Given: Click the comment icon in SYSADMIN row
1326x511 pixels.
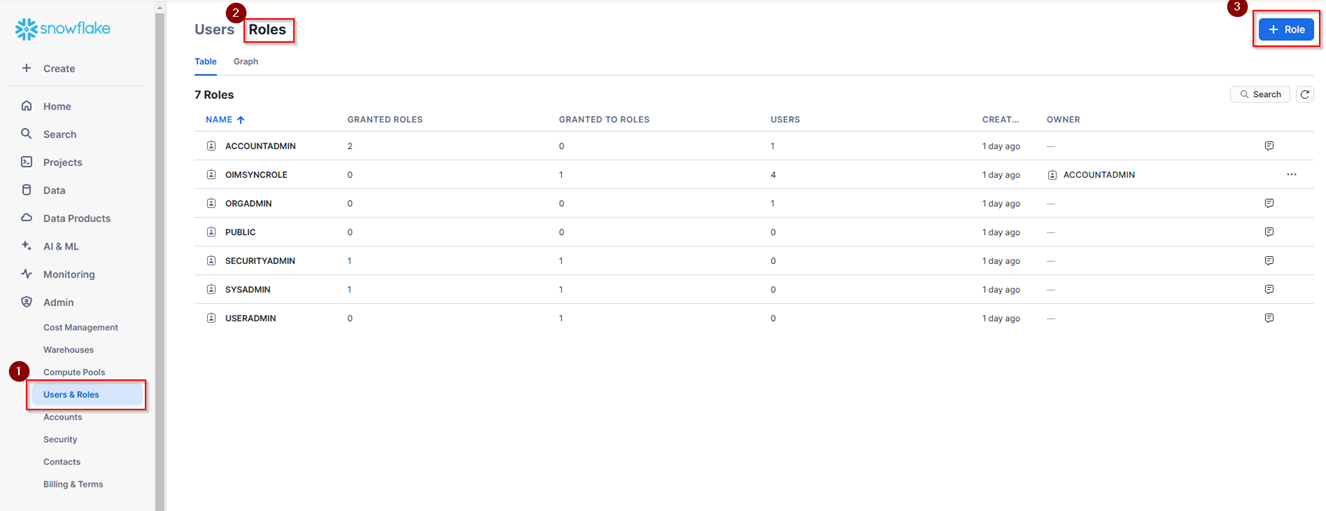Looking at the screenshot, I should tap(1269, 289).
